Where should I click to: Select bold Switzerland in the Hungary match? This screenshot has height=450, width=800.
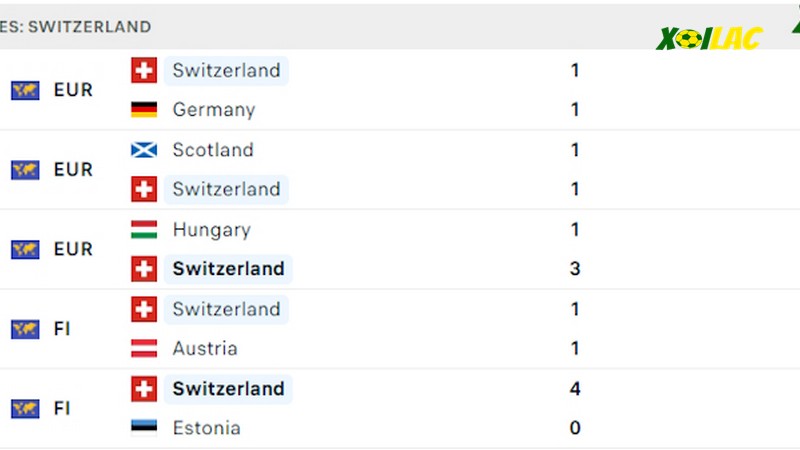point(228,269)
